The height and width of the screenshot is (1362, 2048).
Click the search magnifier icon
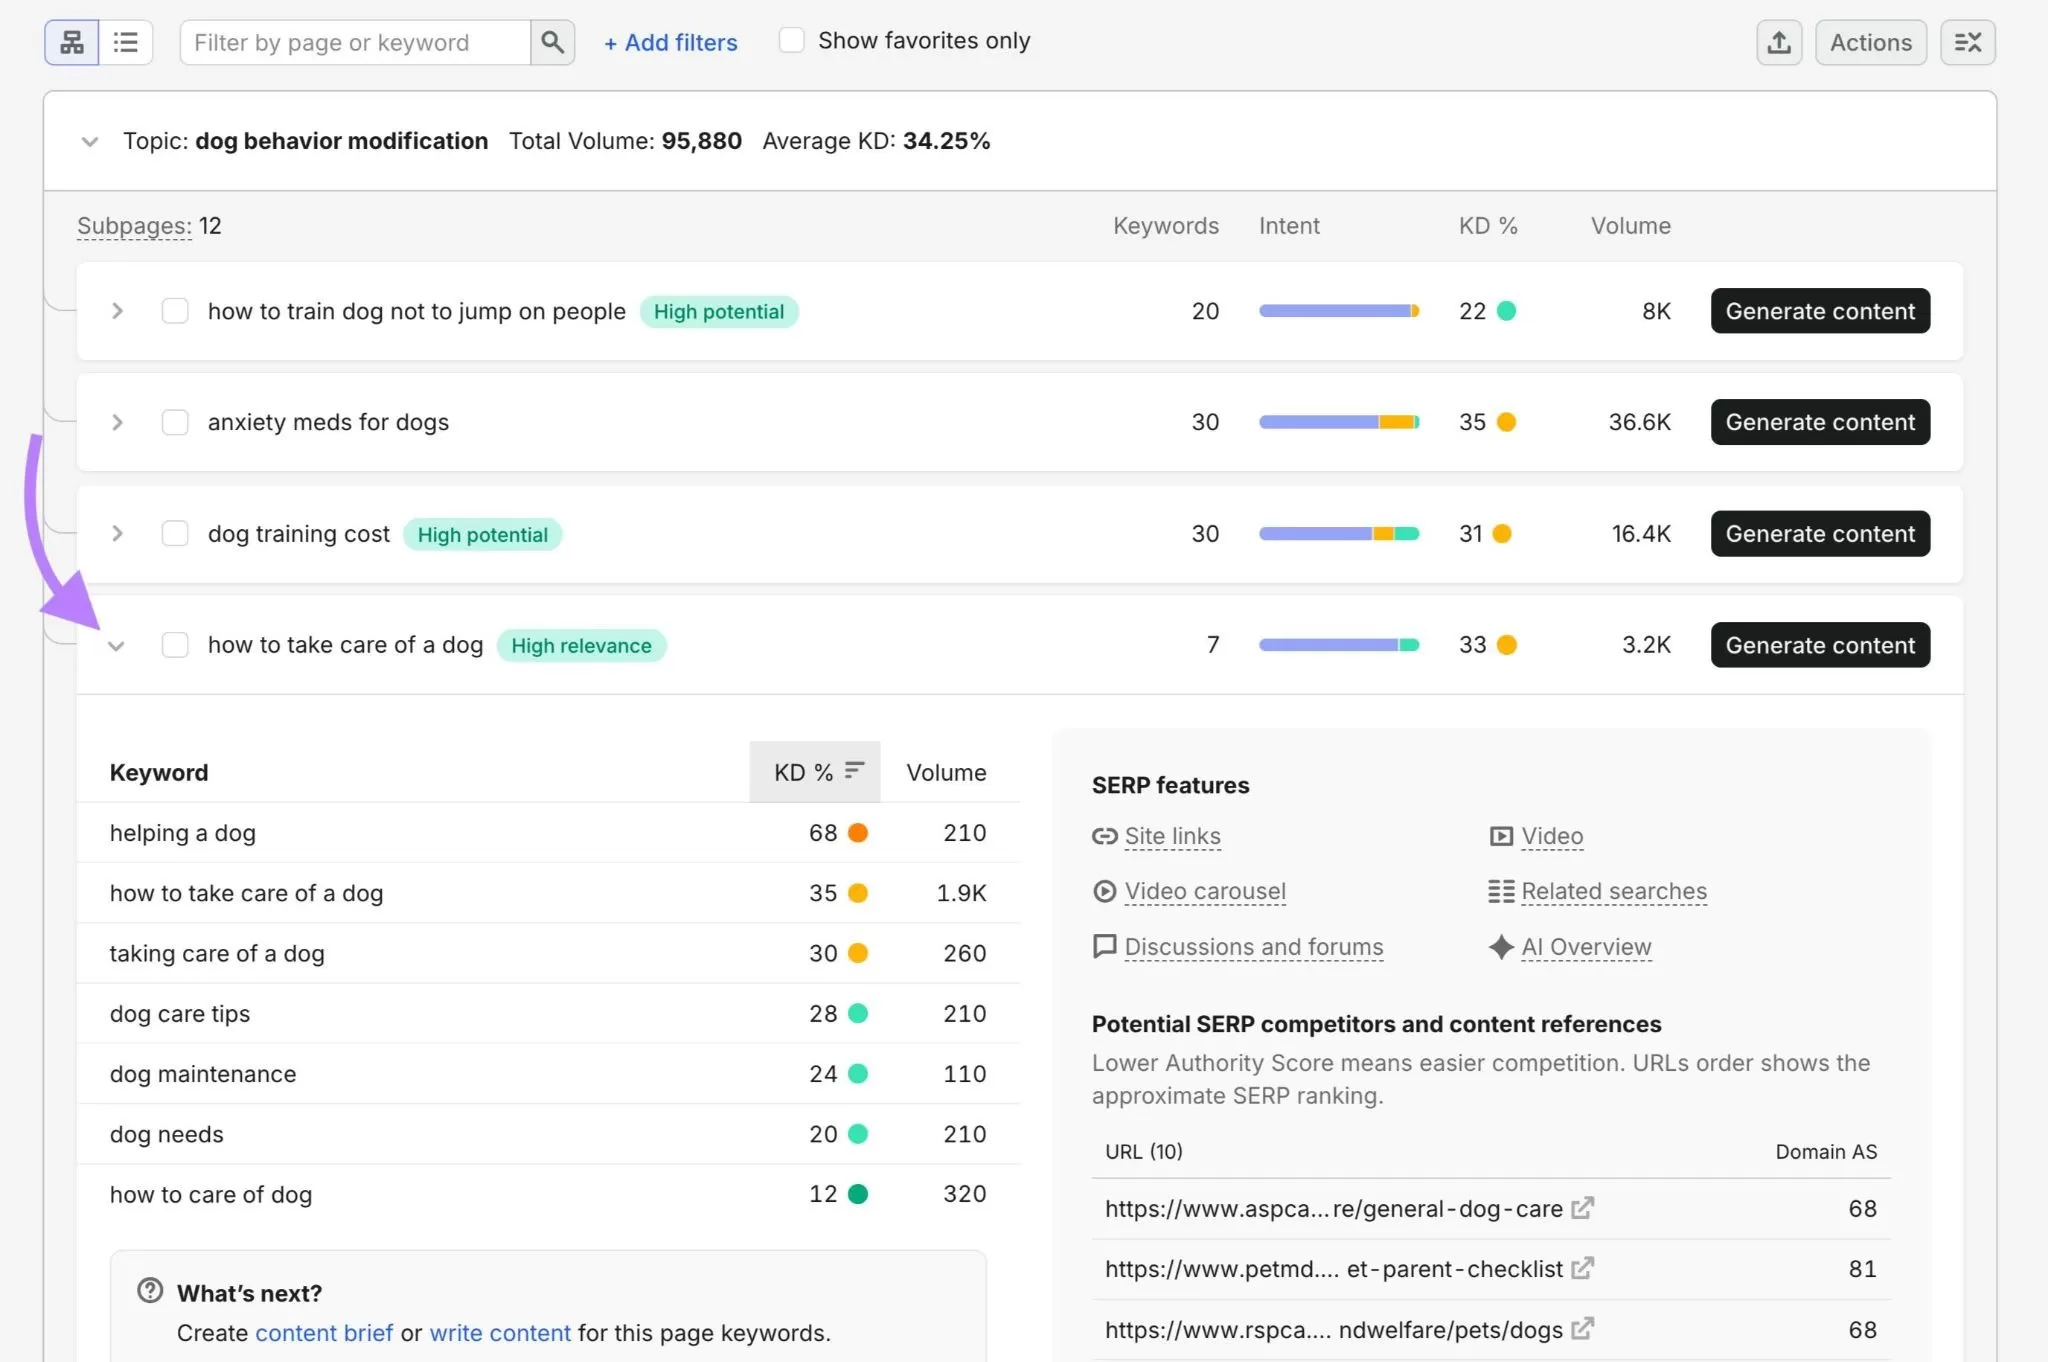click(552, 42)
